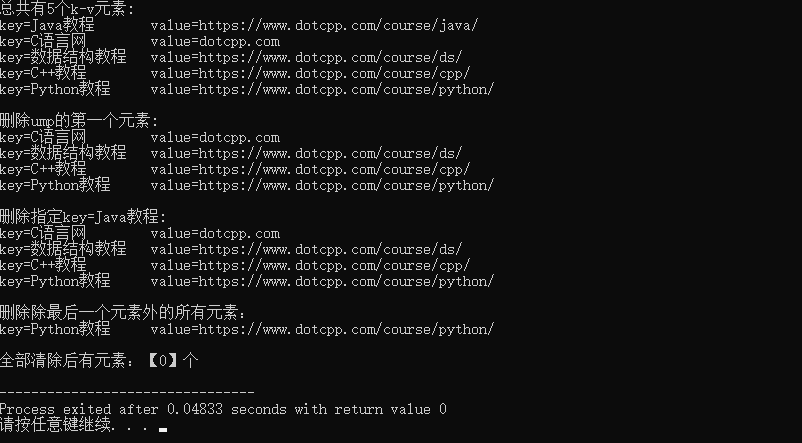The image size is (802, 443).
Task: Click the "key=Java教程" entry in first list
Action: click(x=47, y=25)
